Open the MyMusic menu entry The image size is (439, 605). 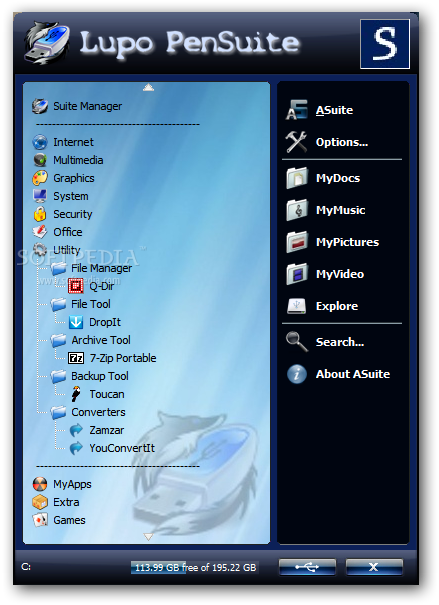pos(340,210)
